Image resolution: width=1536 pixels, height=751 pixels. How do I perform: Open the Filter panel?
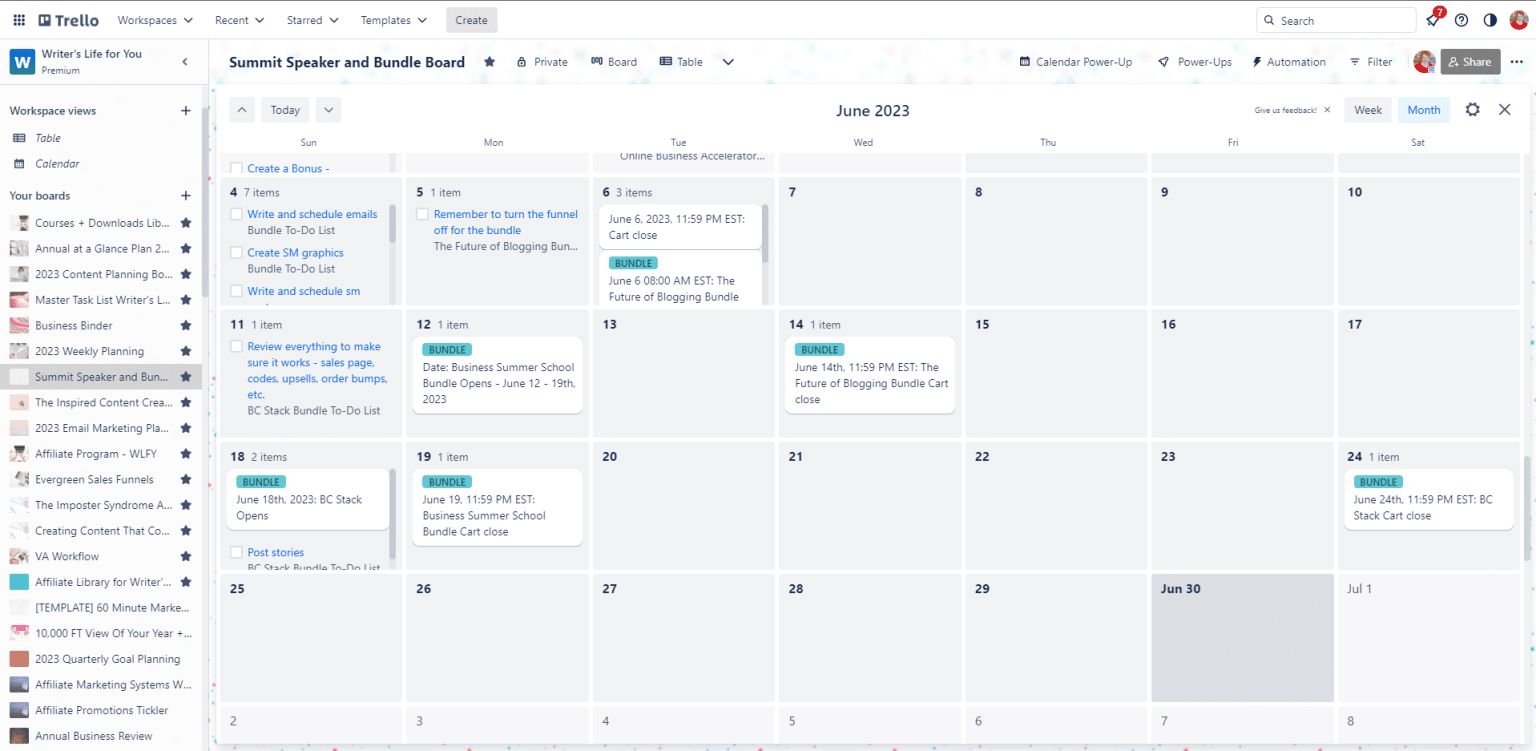[x=1370, y=61]
